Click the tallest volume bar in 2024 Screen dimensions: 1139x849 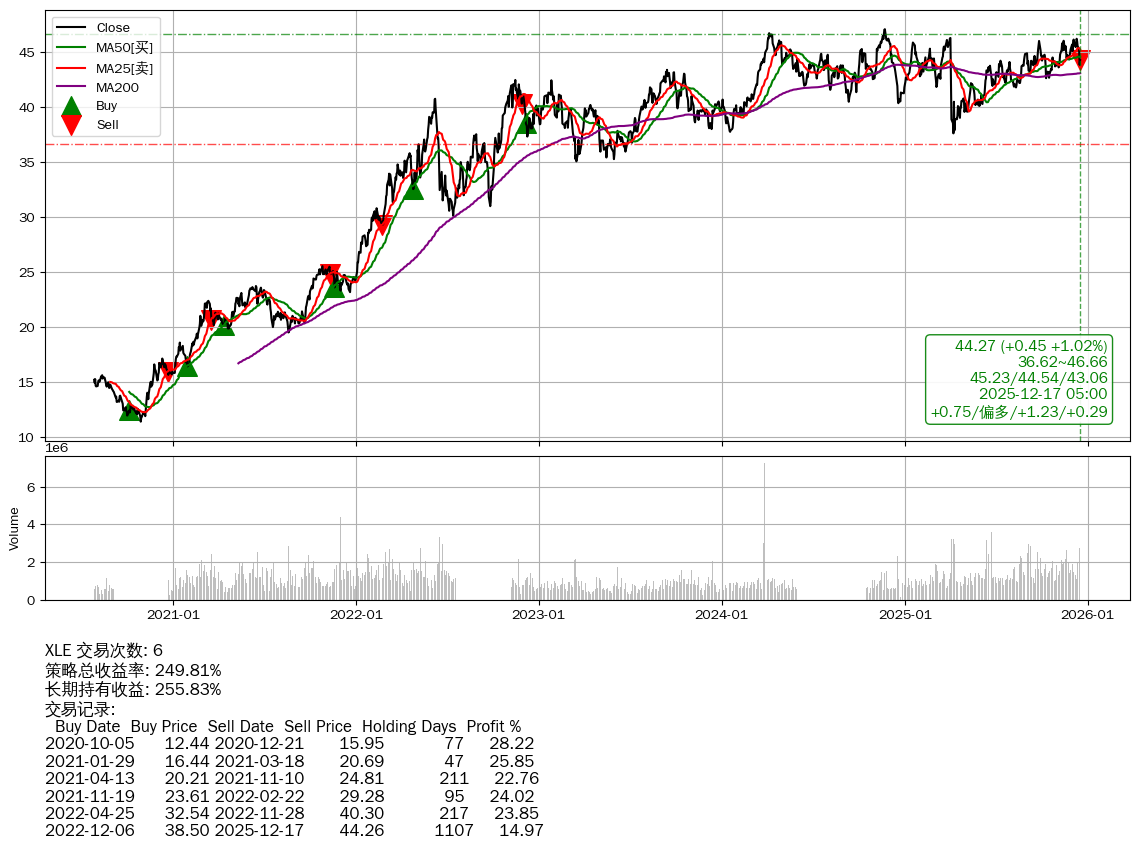pos(764,530)
